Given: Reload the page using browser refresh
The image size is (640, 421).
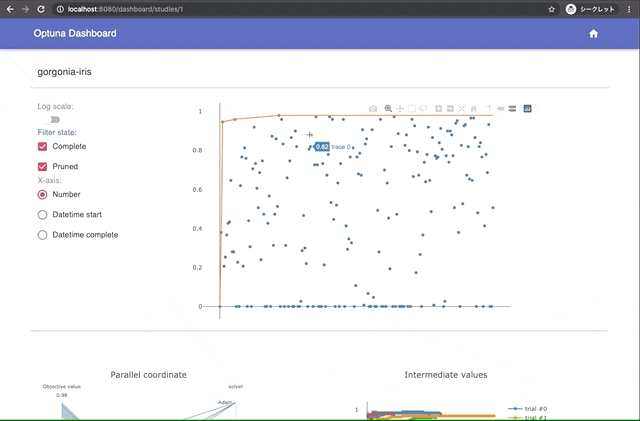Looking at the screenshot, I should pyautogui.click(x=41, y=9).
